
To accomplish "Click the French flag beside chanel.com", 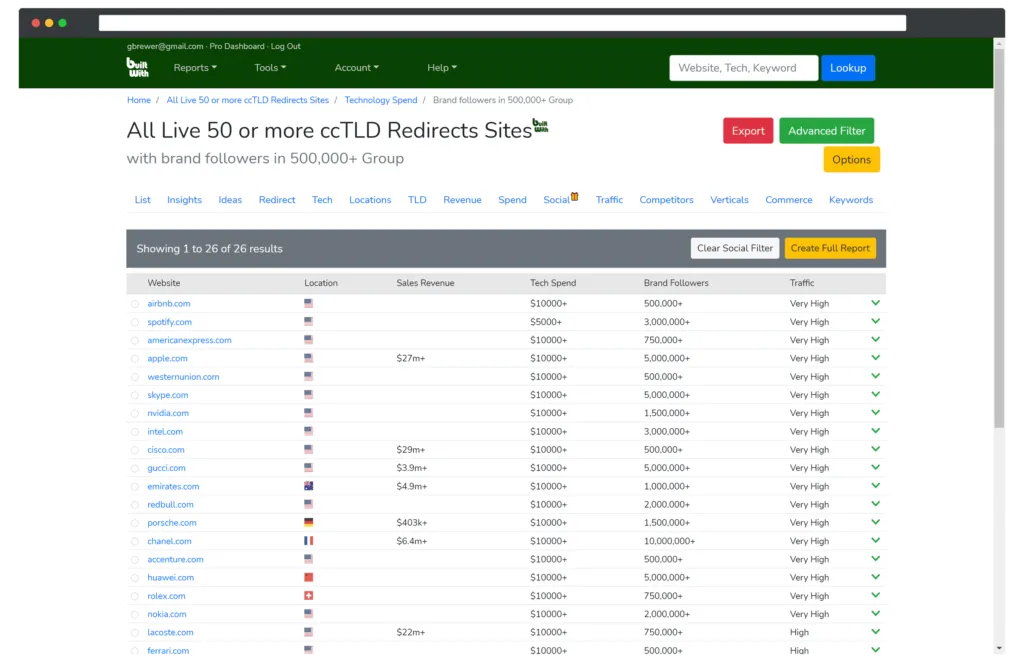I will coord(308,541).
